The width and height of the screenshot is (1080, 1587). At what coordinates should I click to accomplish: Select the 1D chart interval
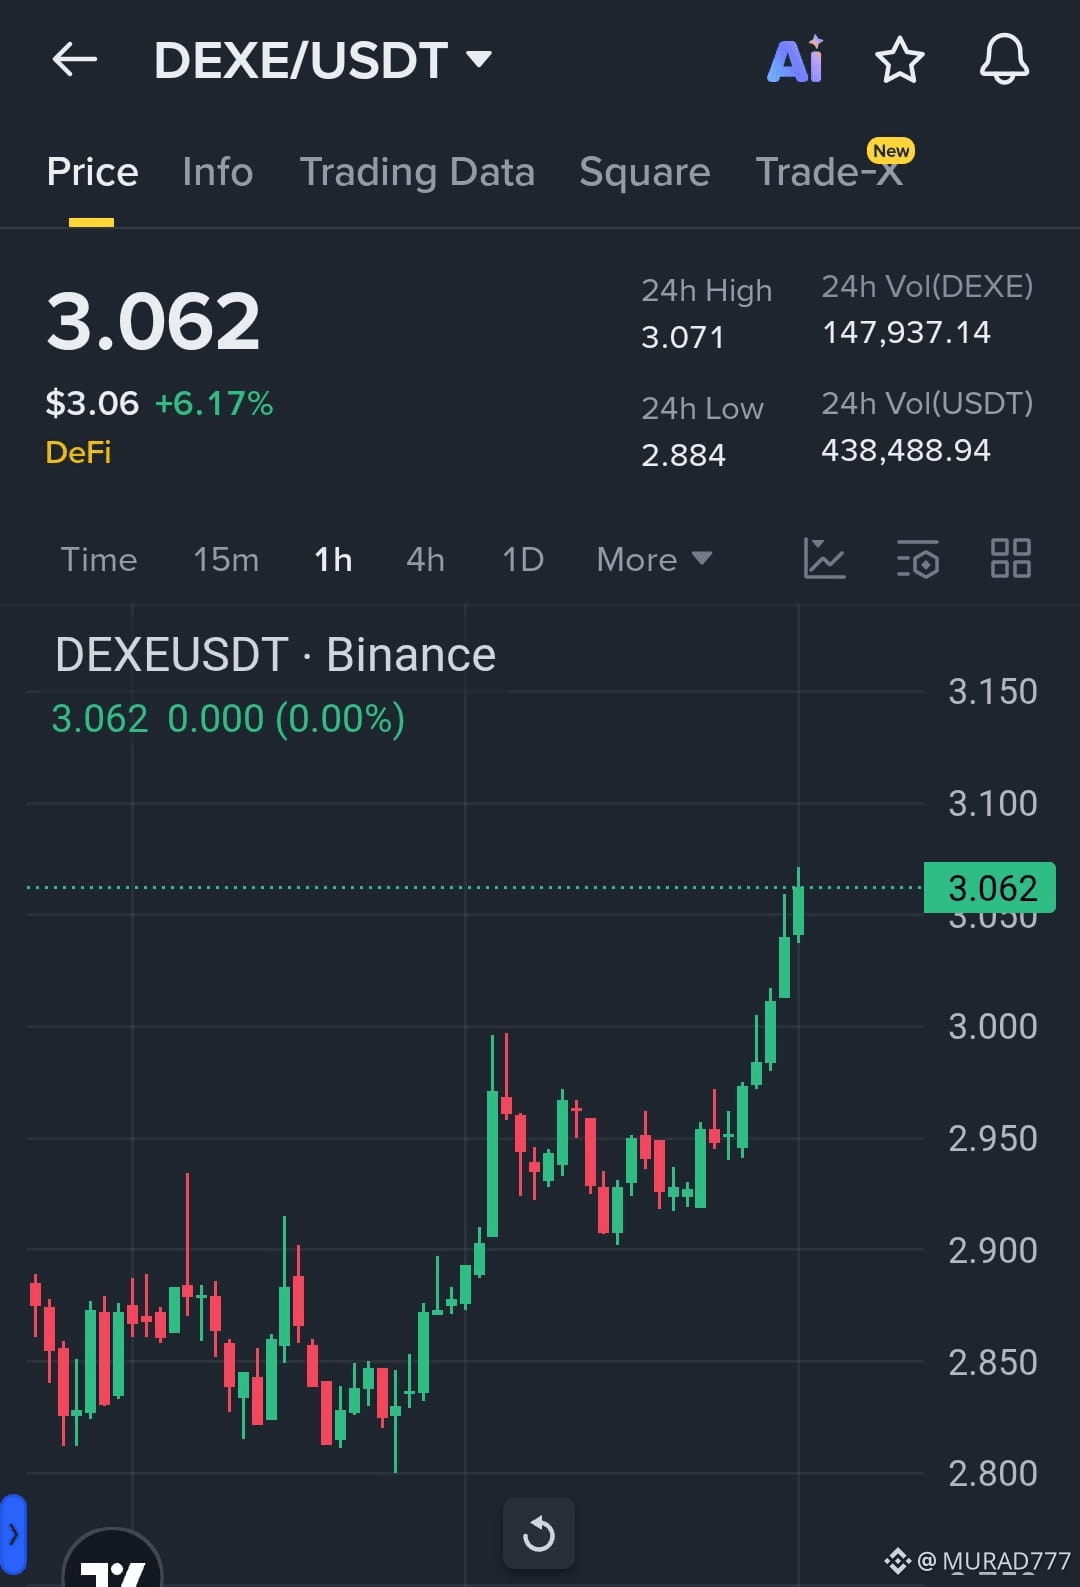tap(523, 559)
